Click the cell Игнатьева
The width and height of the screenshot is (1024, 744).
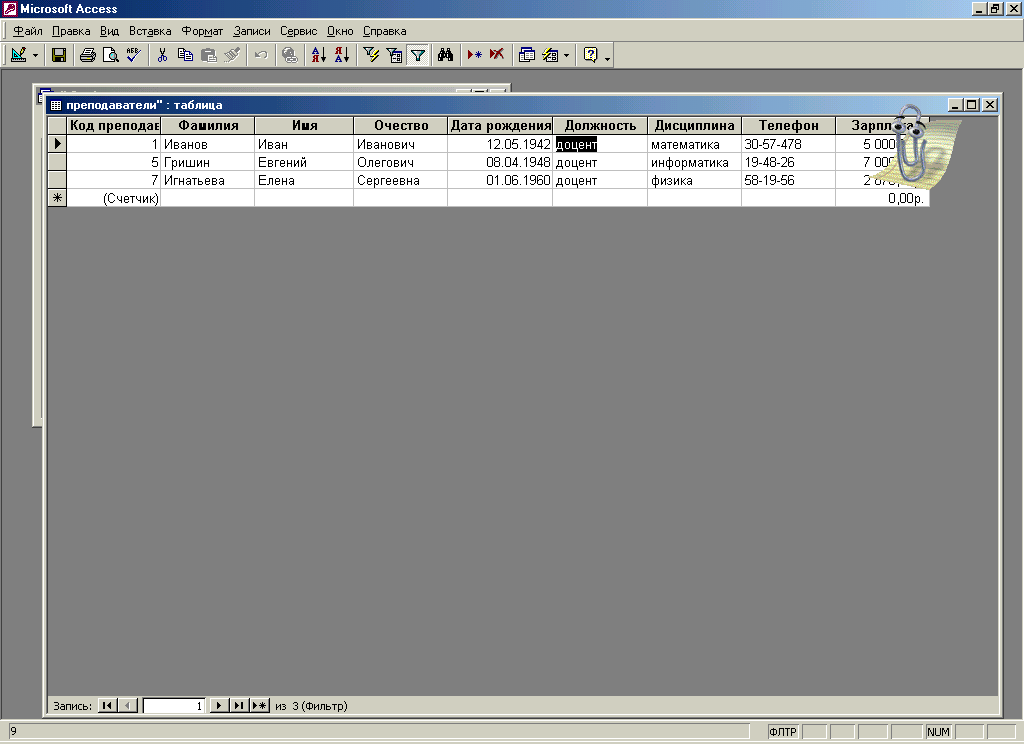click(208, 180)
